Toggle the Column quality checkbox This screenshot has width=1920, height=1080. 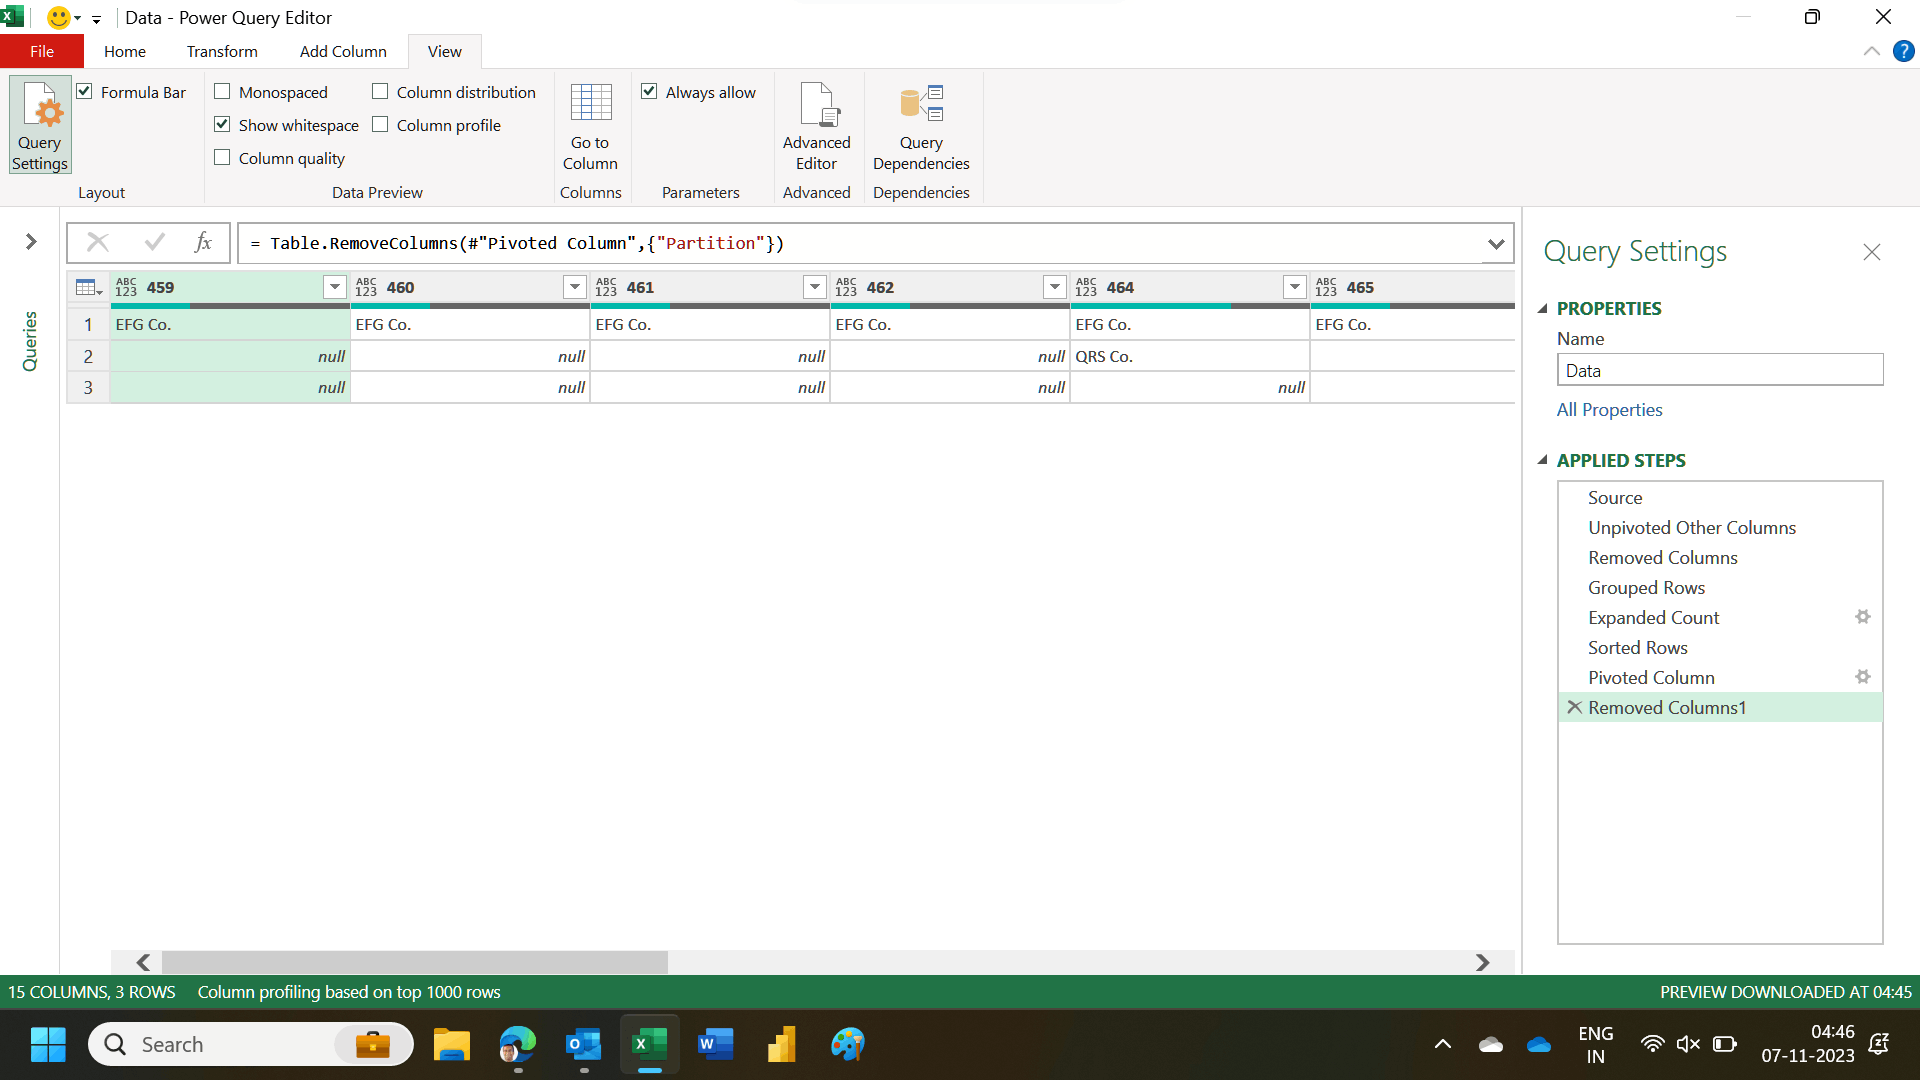pos(223,158)
